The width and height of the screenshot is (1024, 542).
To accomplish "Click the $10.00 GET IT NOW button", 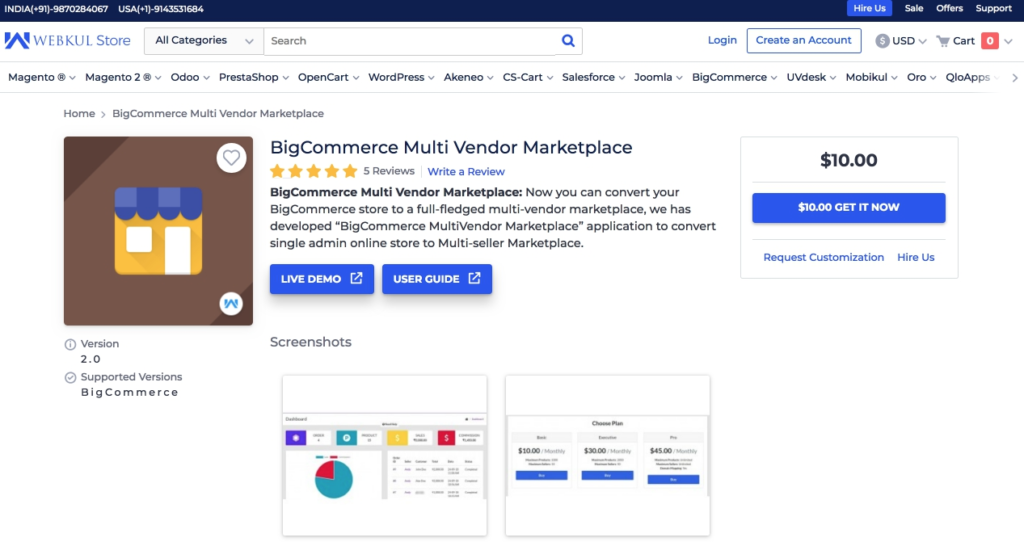I will (x=848, y=208).
